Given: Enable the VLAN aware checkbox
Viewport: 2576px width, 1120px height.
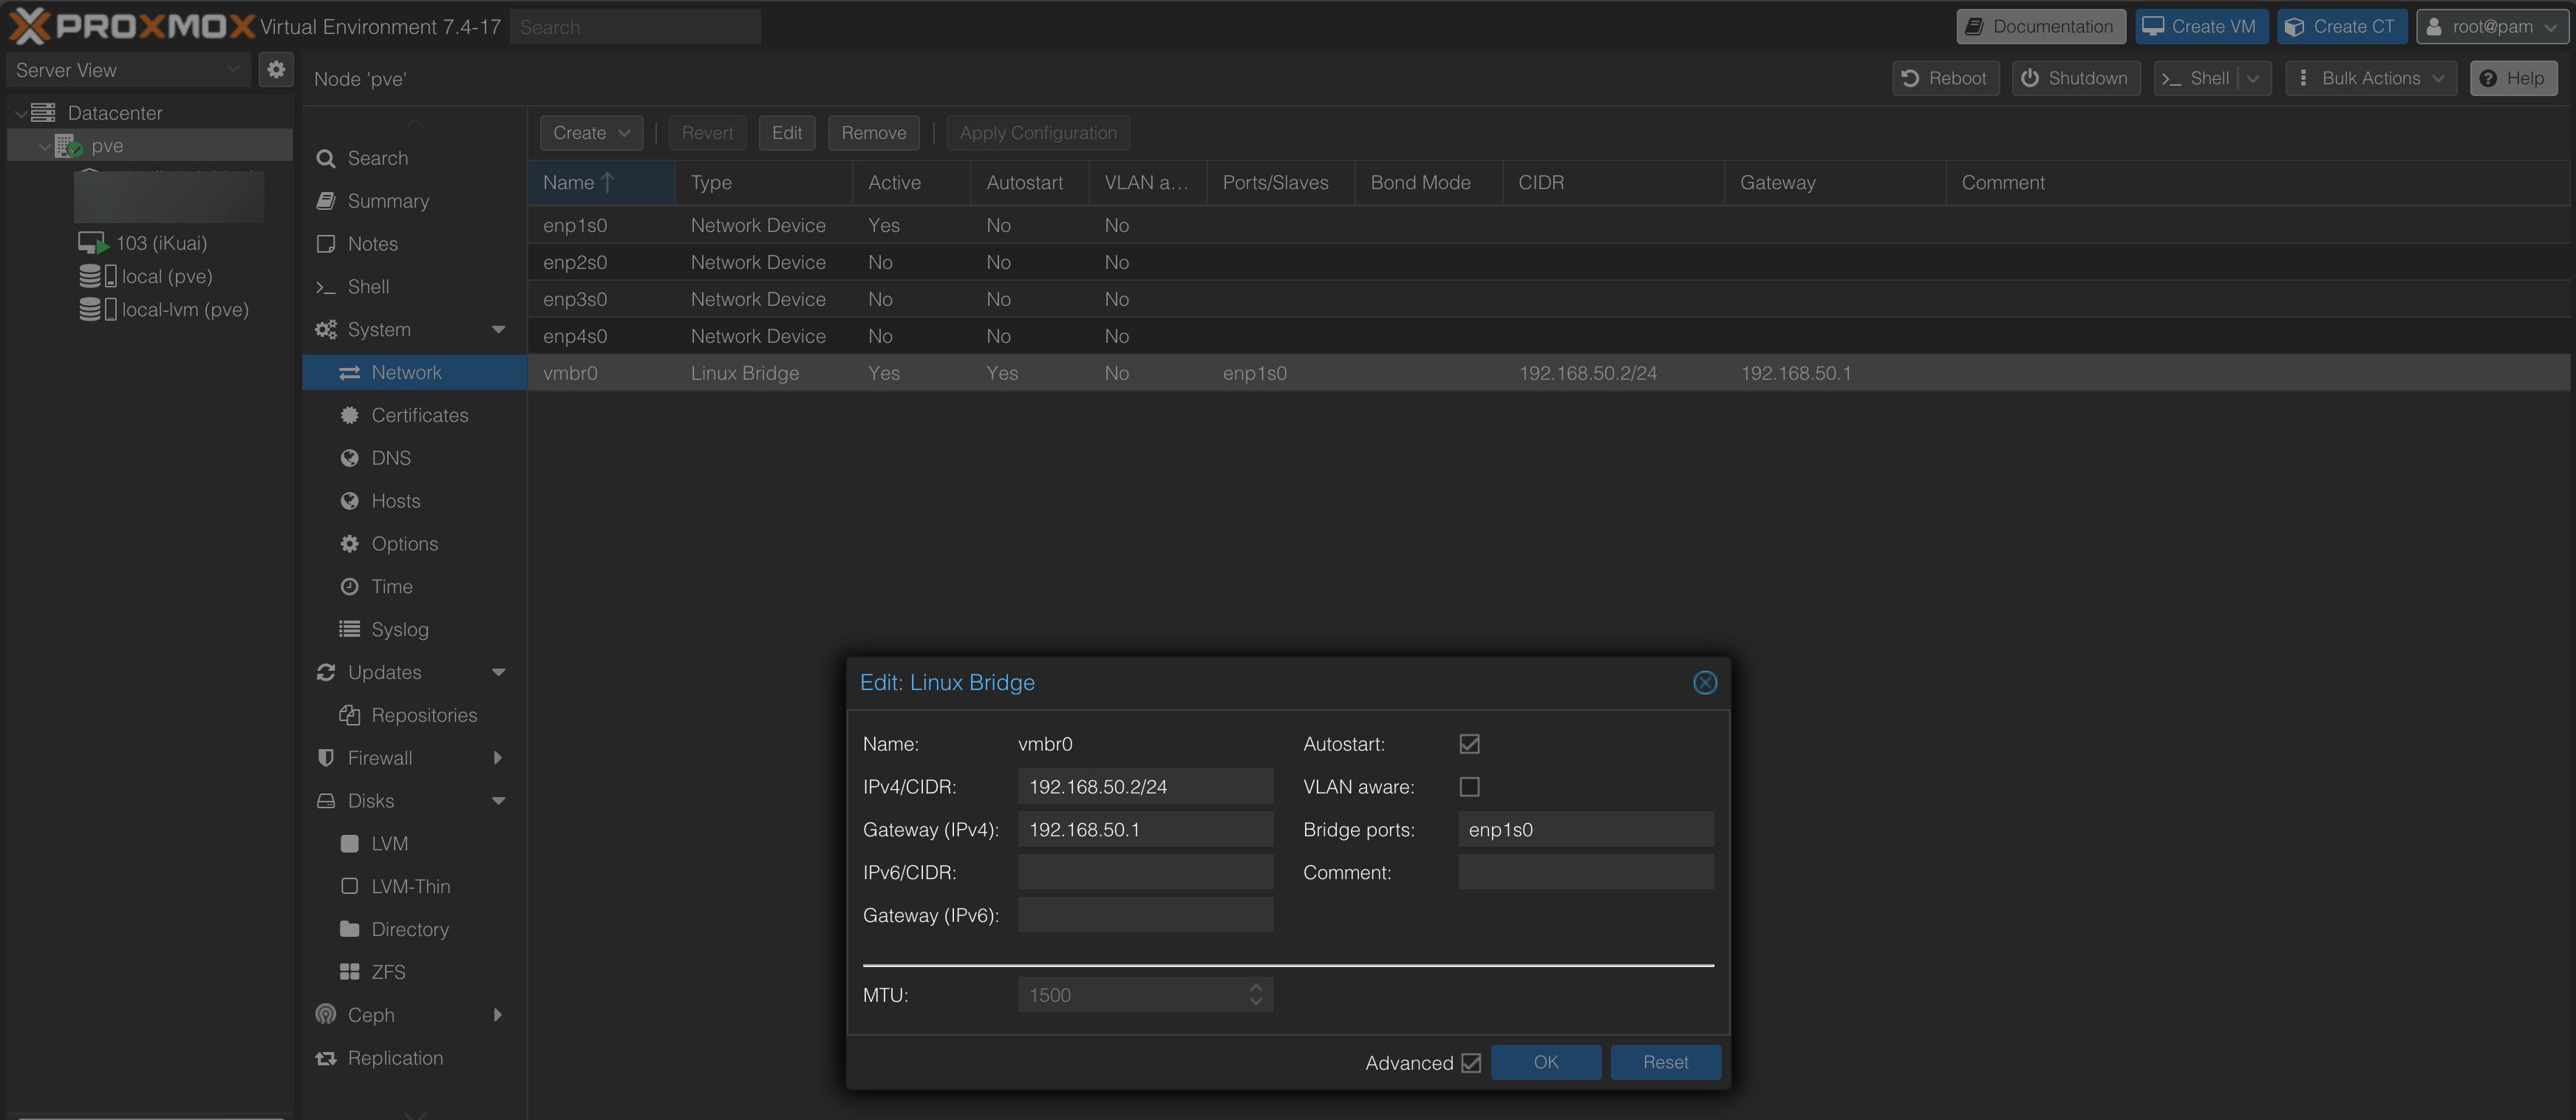Looking at the screenshot, I should (x=1469, y=787).
